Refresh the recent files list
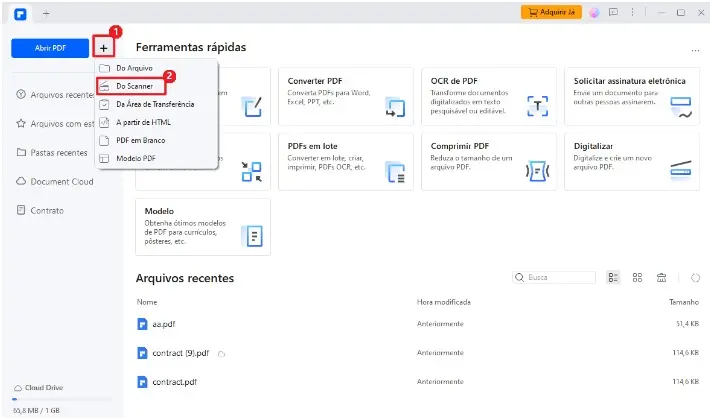This screenshot has width=710, height=419. (696, 277)
